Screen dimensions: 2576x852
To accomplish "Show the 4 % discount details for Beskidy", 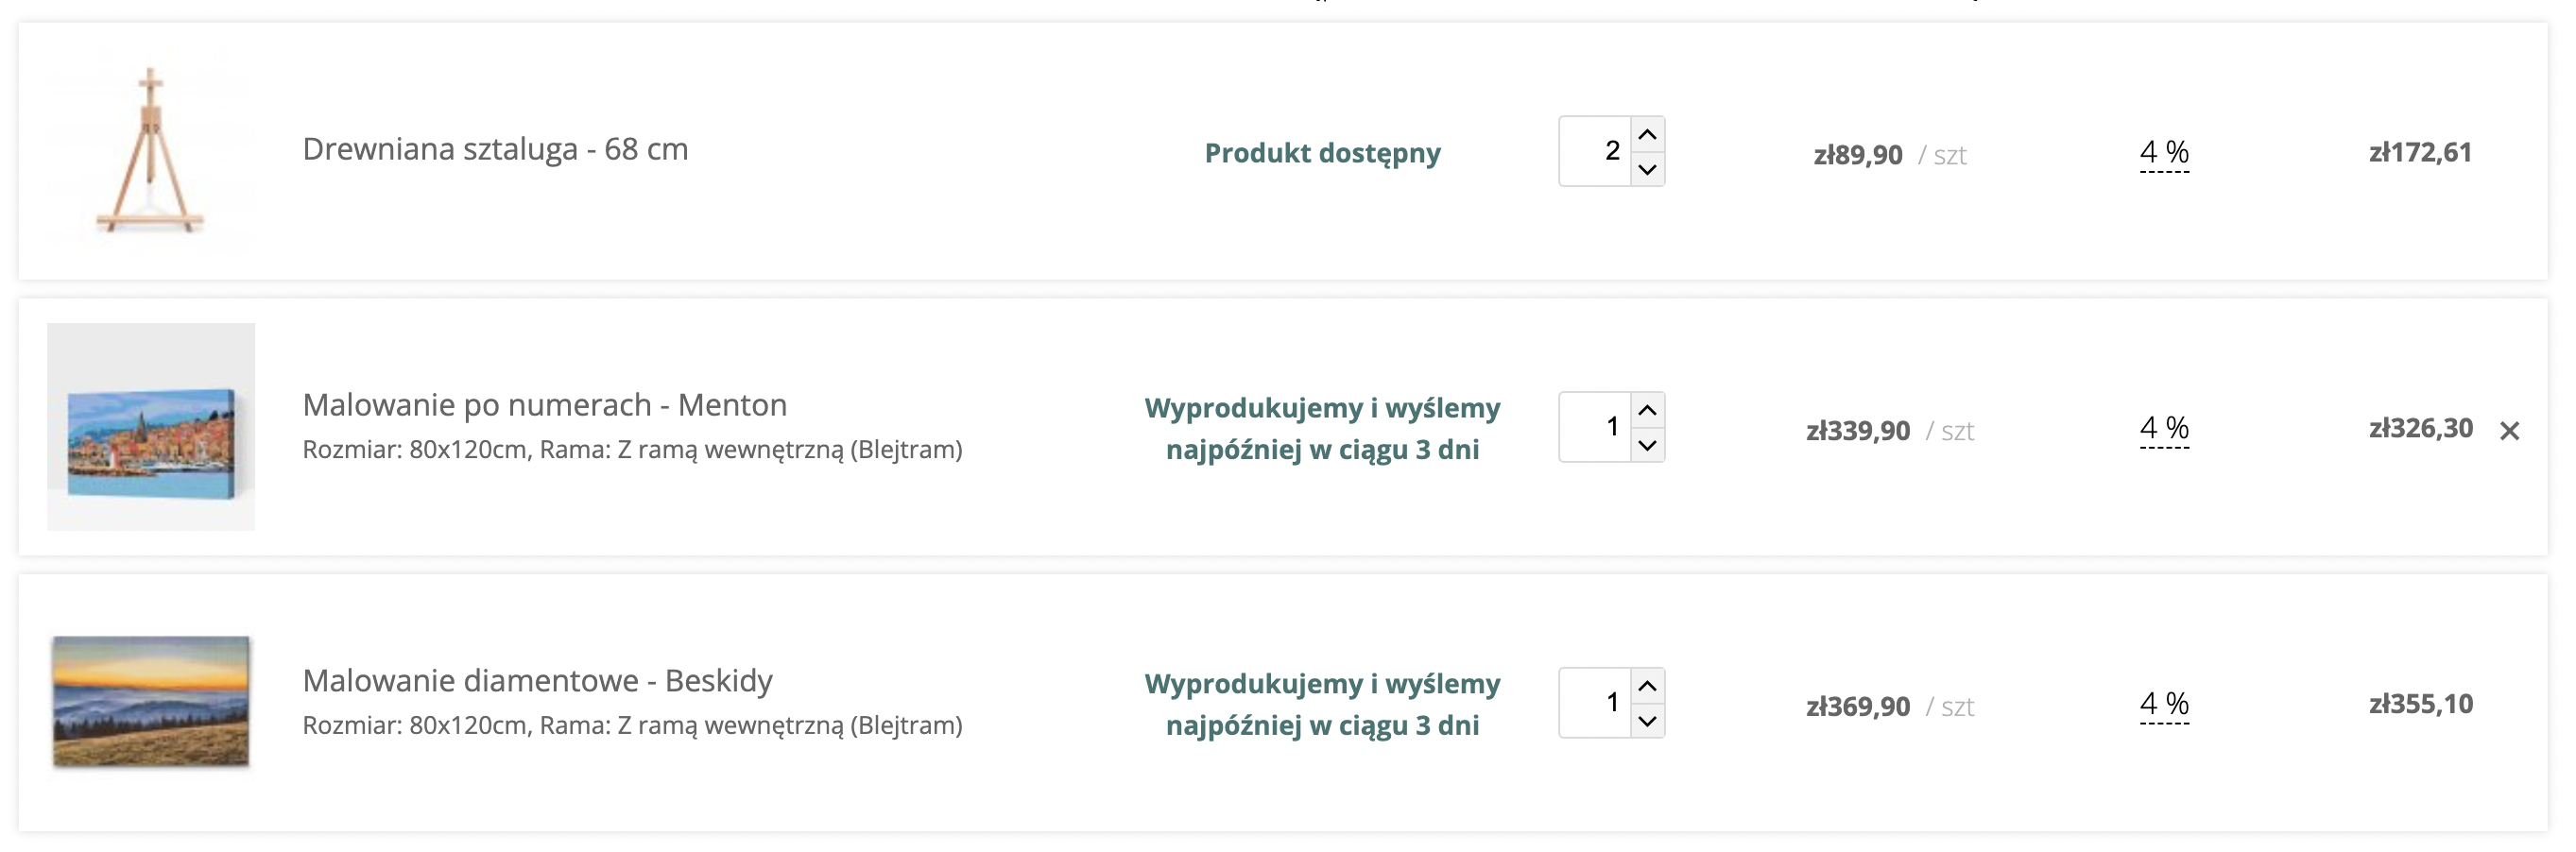I will click(2164, 704).
